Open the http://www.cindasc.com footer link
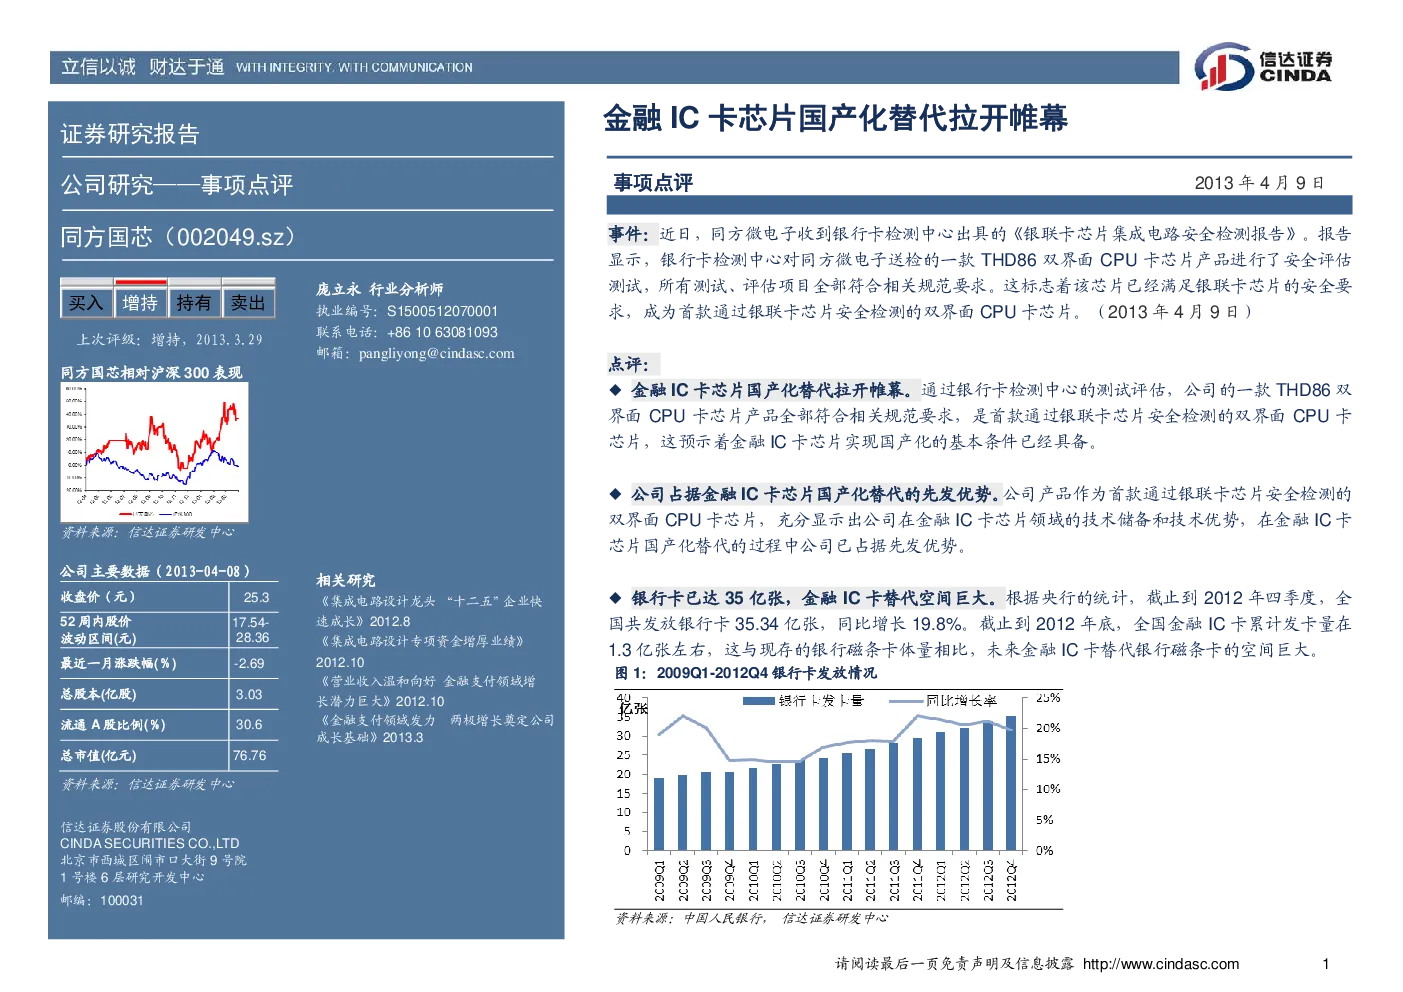 pos(1161,964)
